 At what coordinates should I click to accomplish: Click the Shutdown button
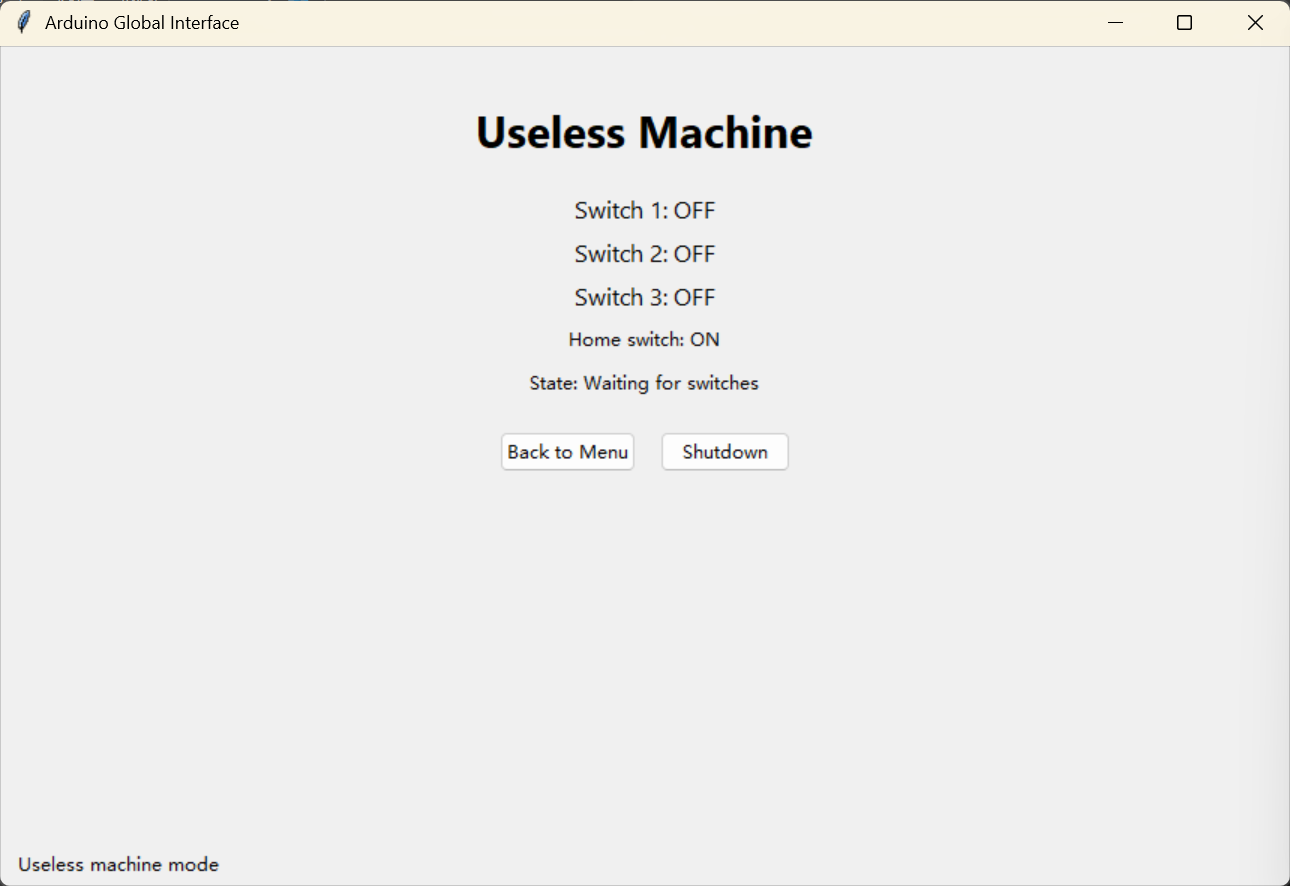725,452
